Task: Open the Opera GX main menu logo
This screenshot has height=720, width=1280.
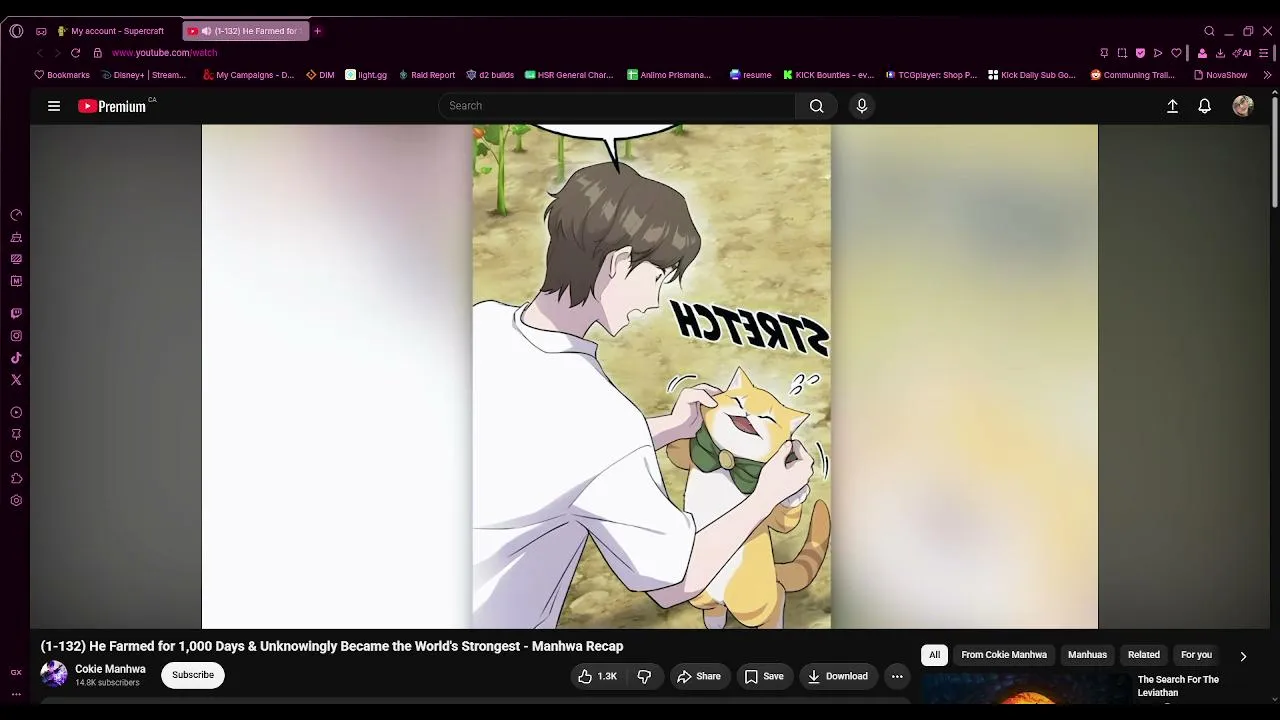Action: [16, 31]
